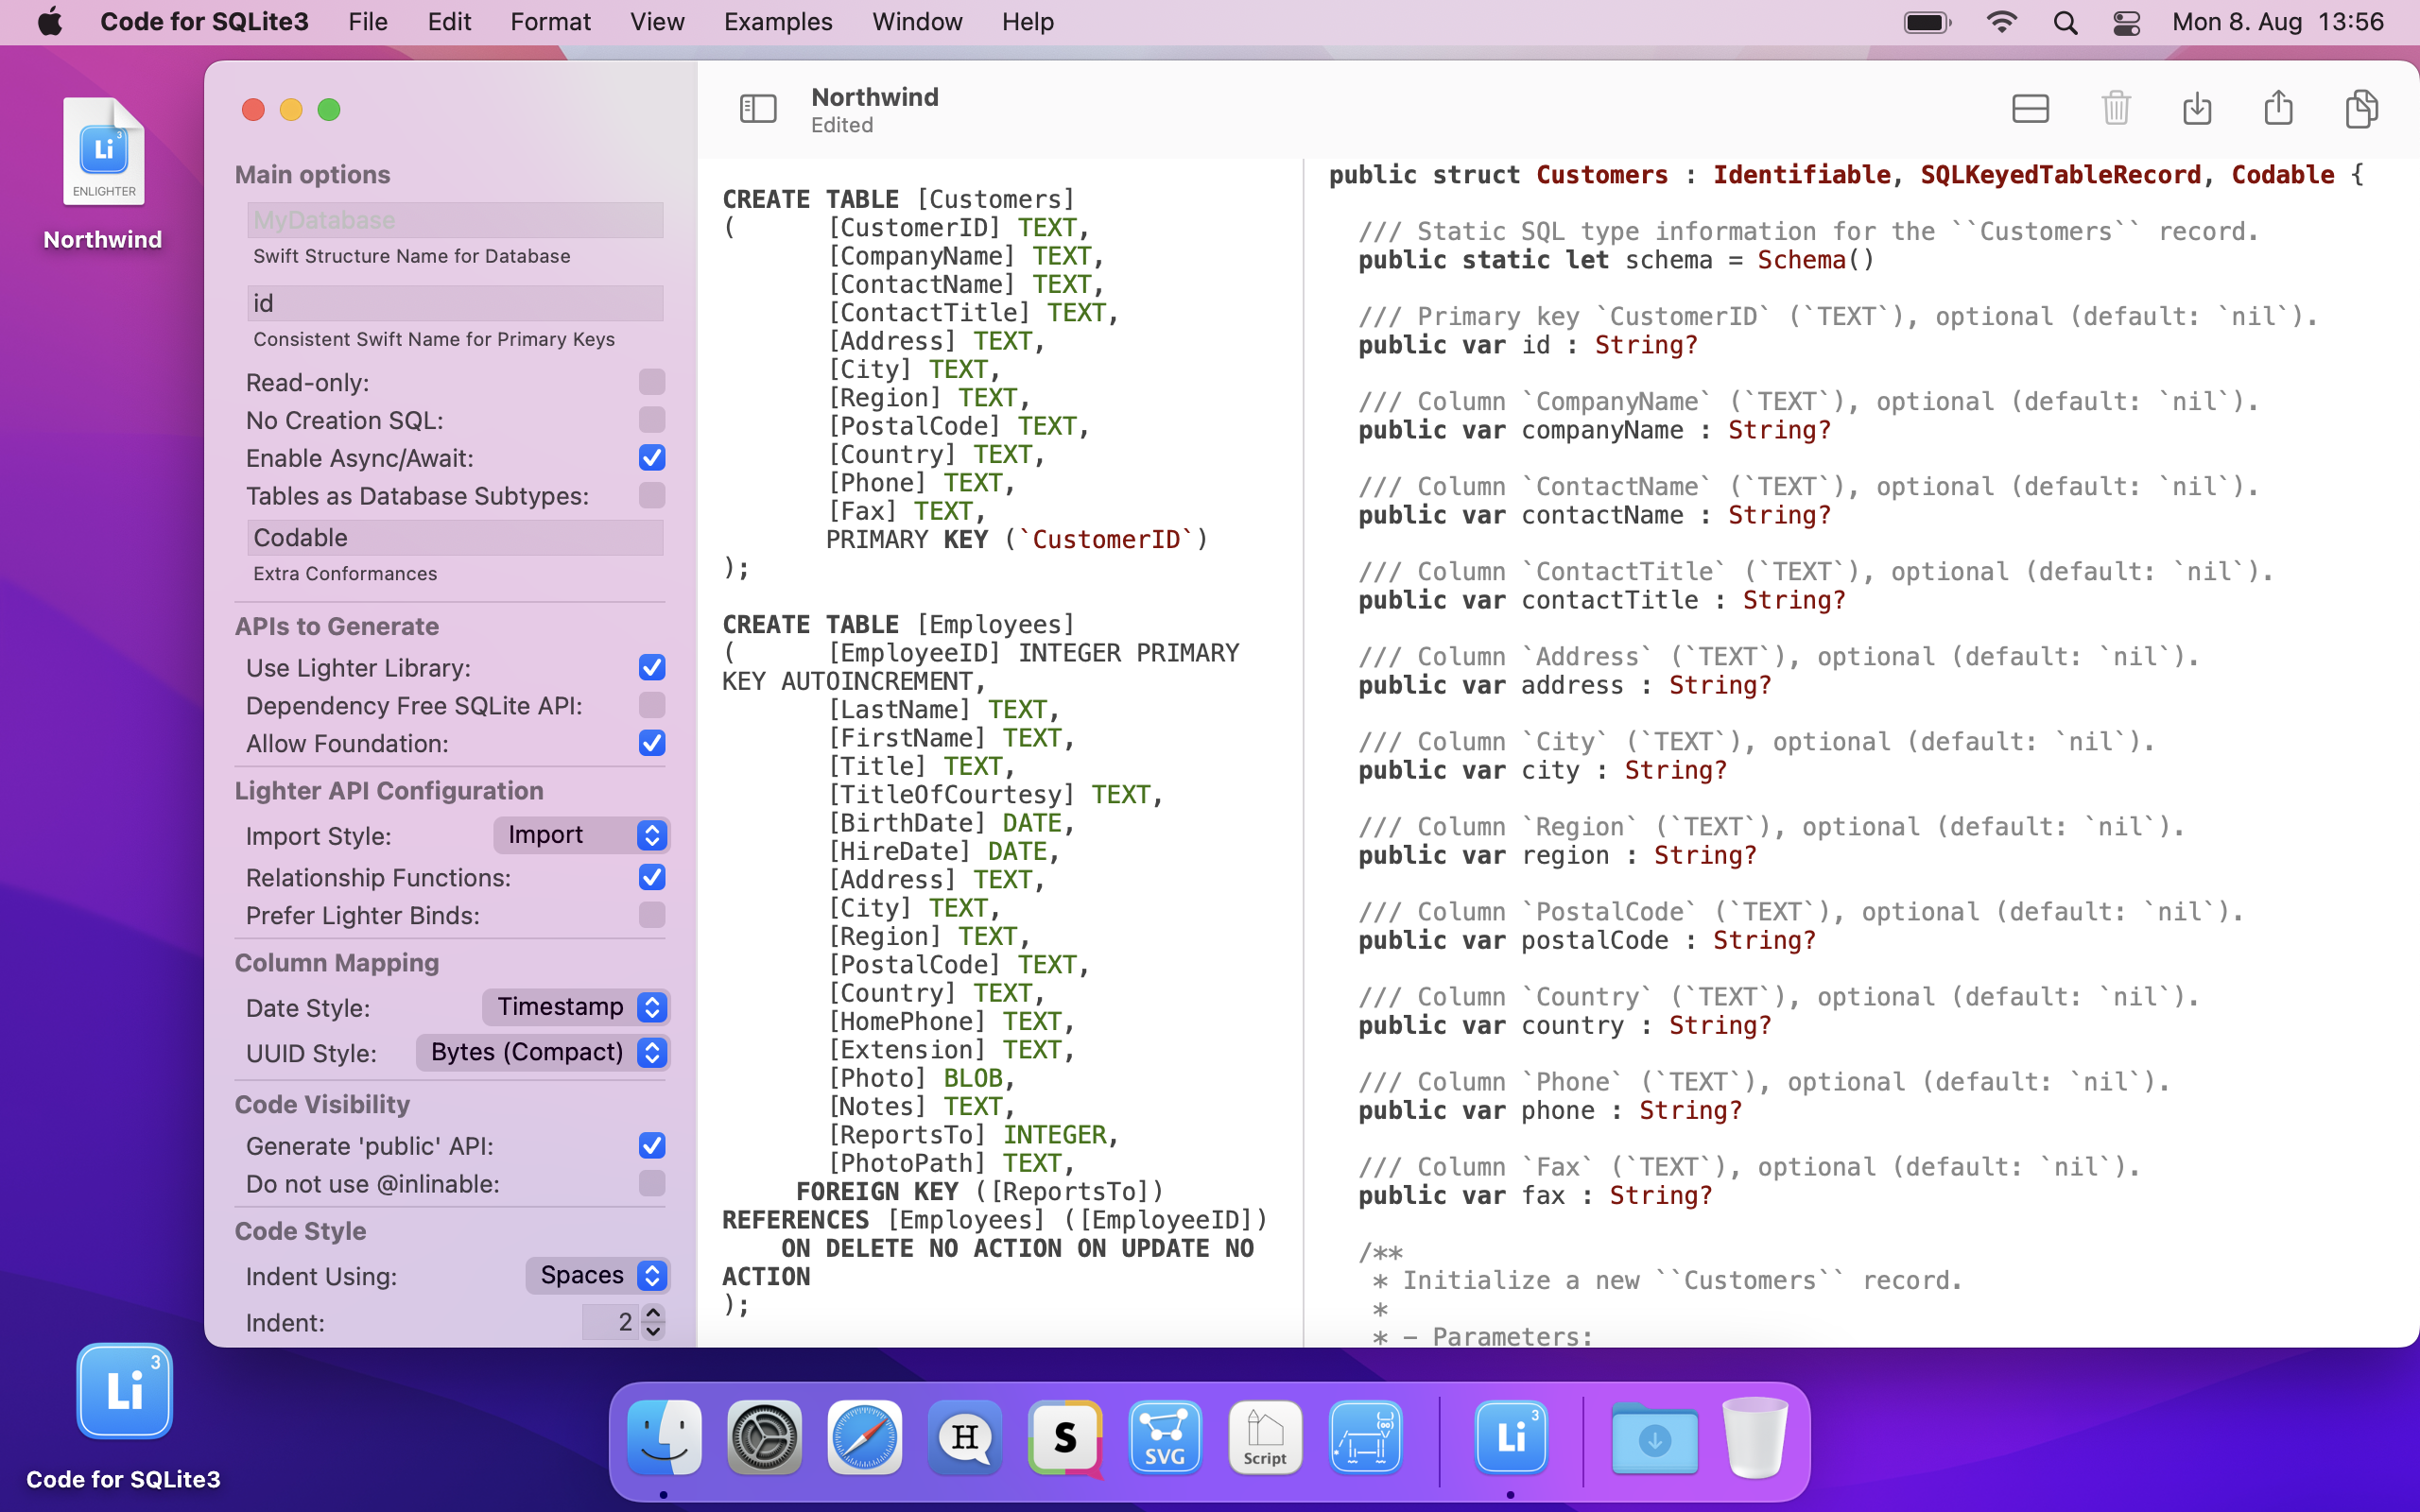Disable Enable Async/Await option

651,458
